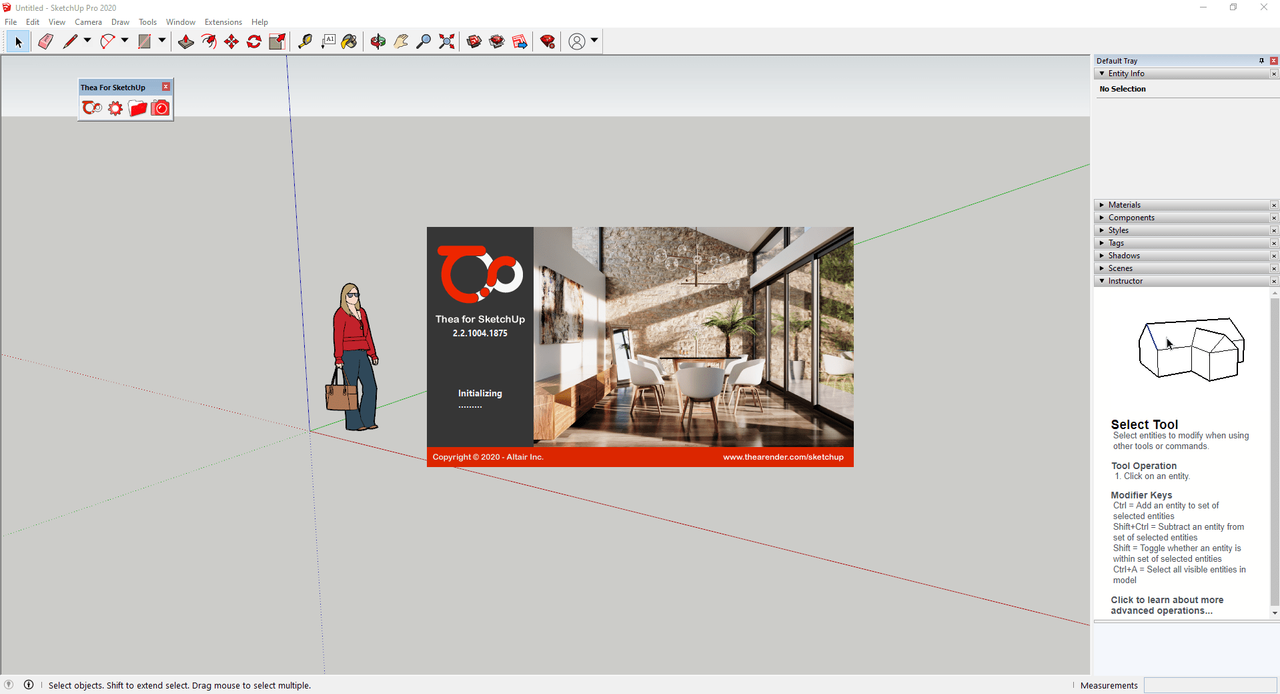The image size is (1280, 694).
Task: Collapse the Entity Info panel
Action: (x=1102, y=74)
